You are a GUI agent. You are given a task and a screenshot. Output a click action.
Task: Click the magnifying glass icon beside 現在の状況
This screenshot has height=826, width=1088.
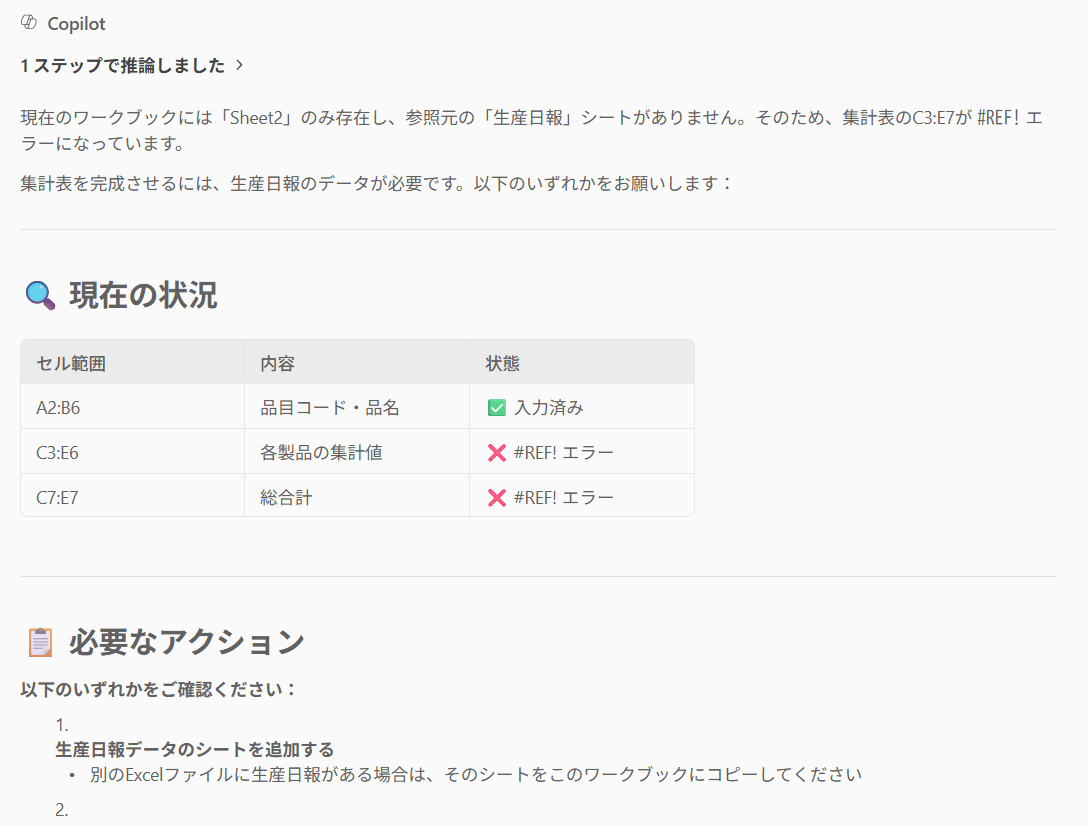point(40,295)
